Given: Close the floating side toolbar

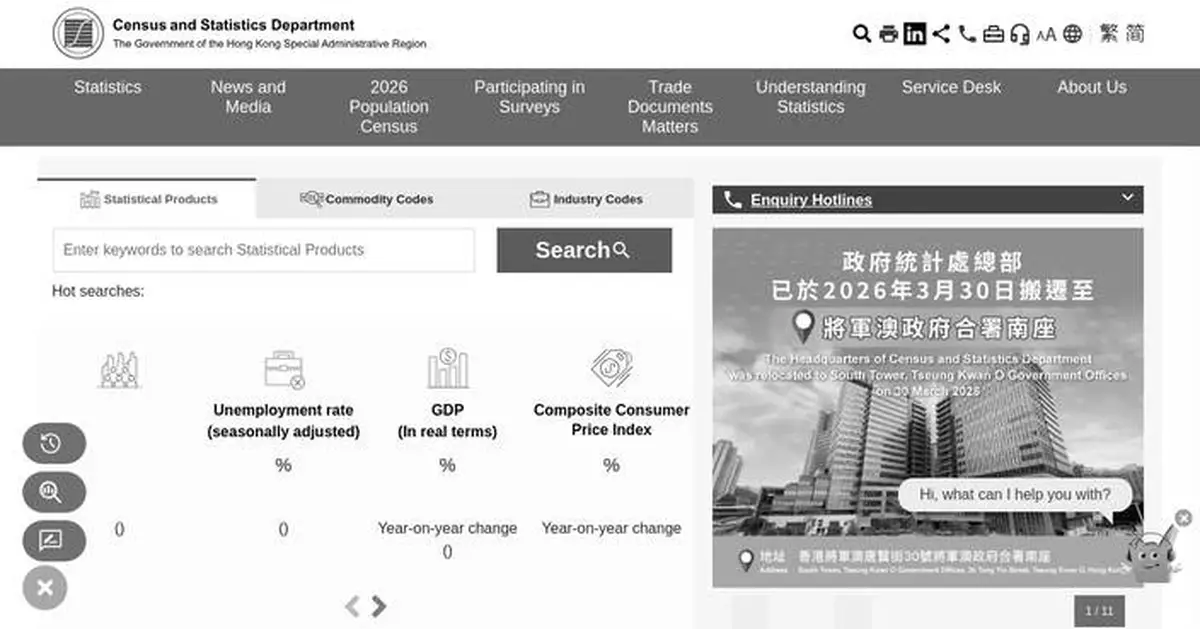Looking at the screenshot, I should [45, 588].
